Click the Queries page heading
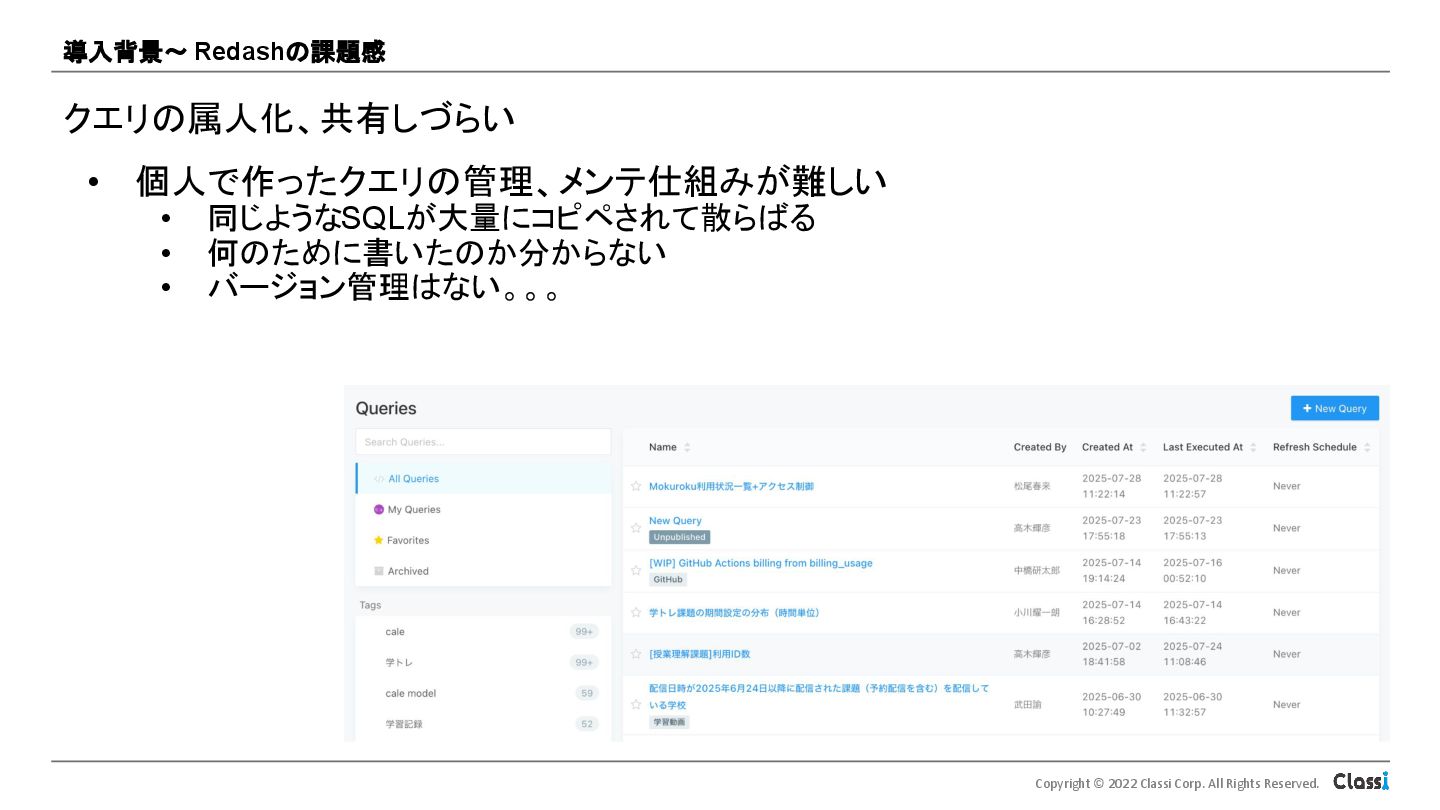 (386, 408)
